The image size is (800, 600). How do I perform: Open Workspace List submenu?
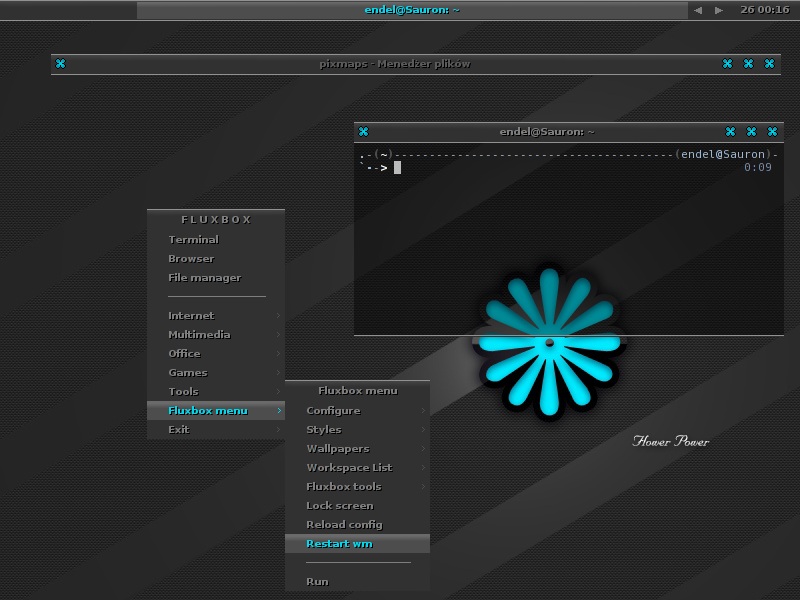tap(357, 467)
